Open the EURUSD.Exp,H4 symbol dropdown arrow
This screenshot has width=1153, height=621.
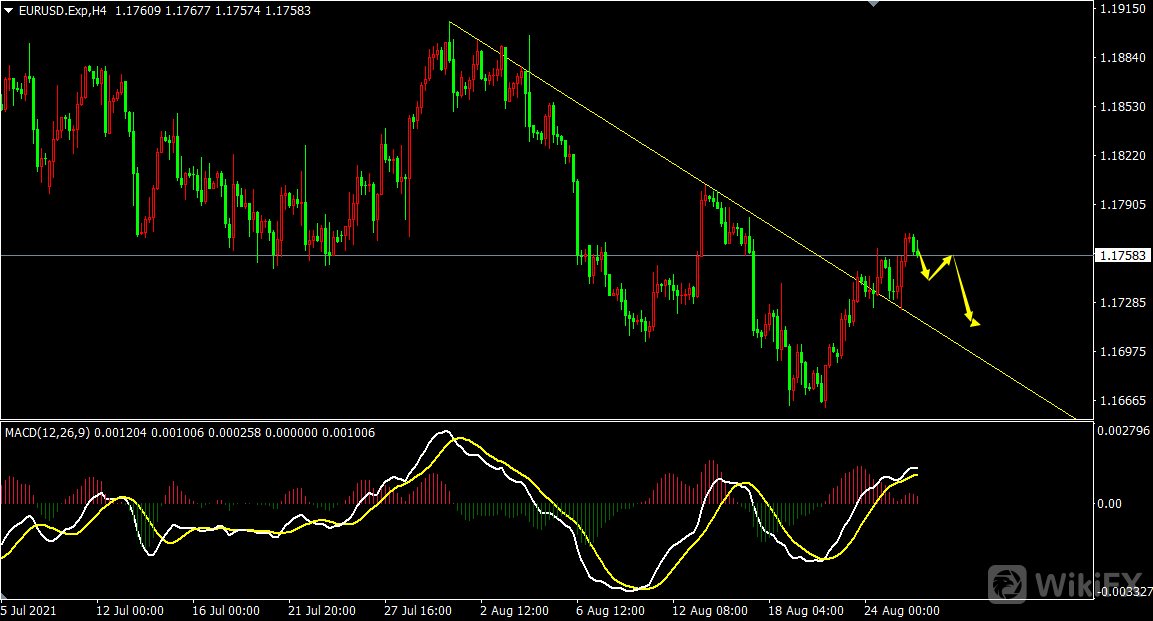(x=7, y=11)
